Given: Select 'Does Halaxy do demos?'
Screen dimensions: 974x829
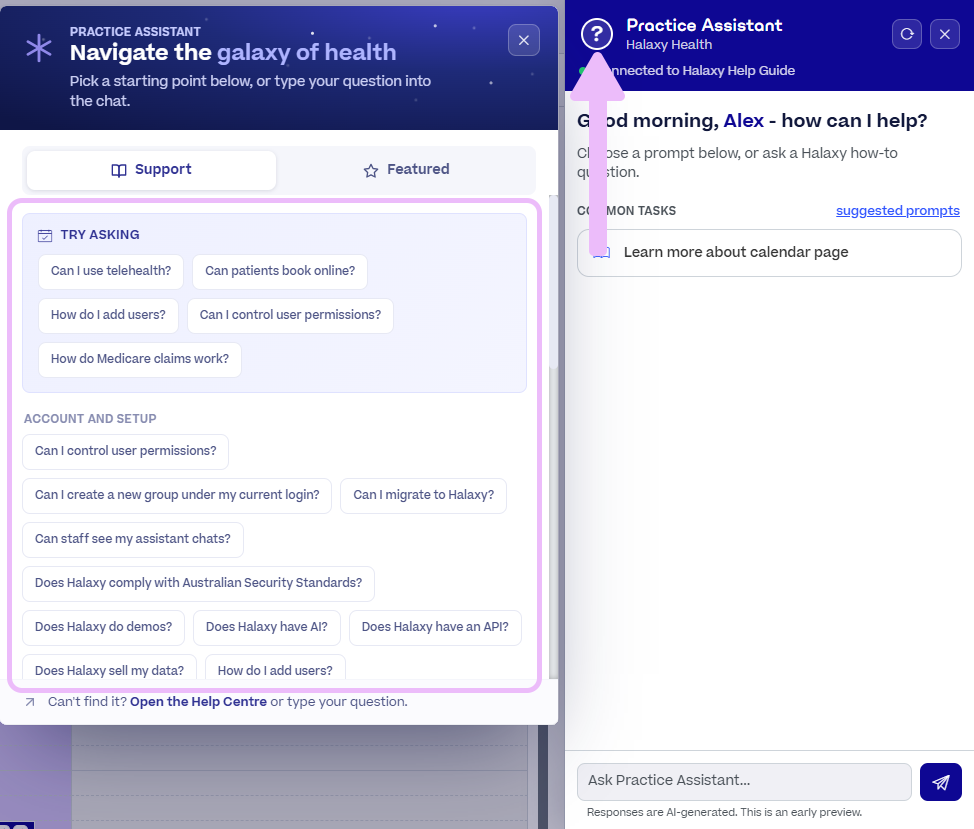Looking at the screenshot, I should click(x=104, y=628).
